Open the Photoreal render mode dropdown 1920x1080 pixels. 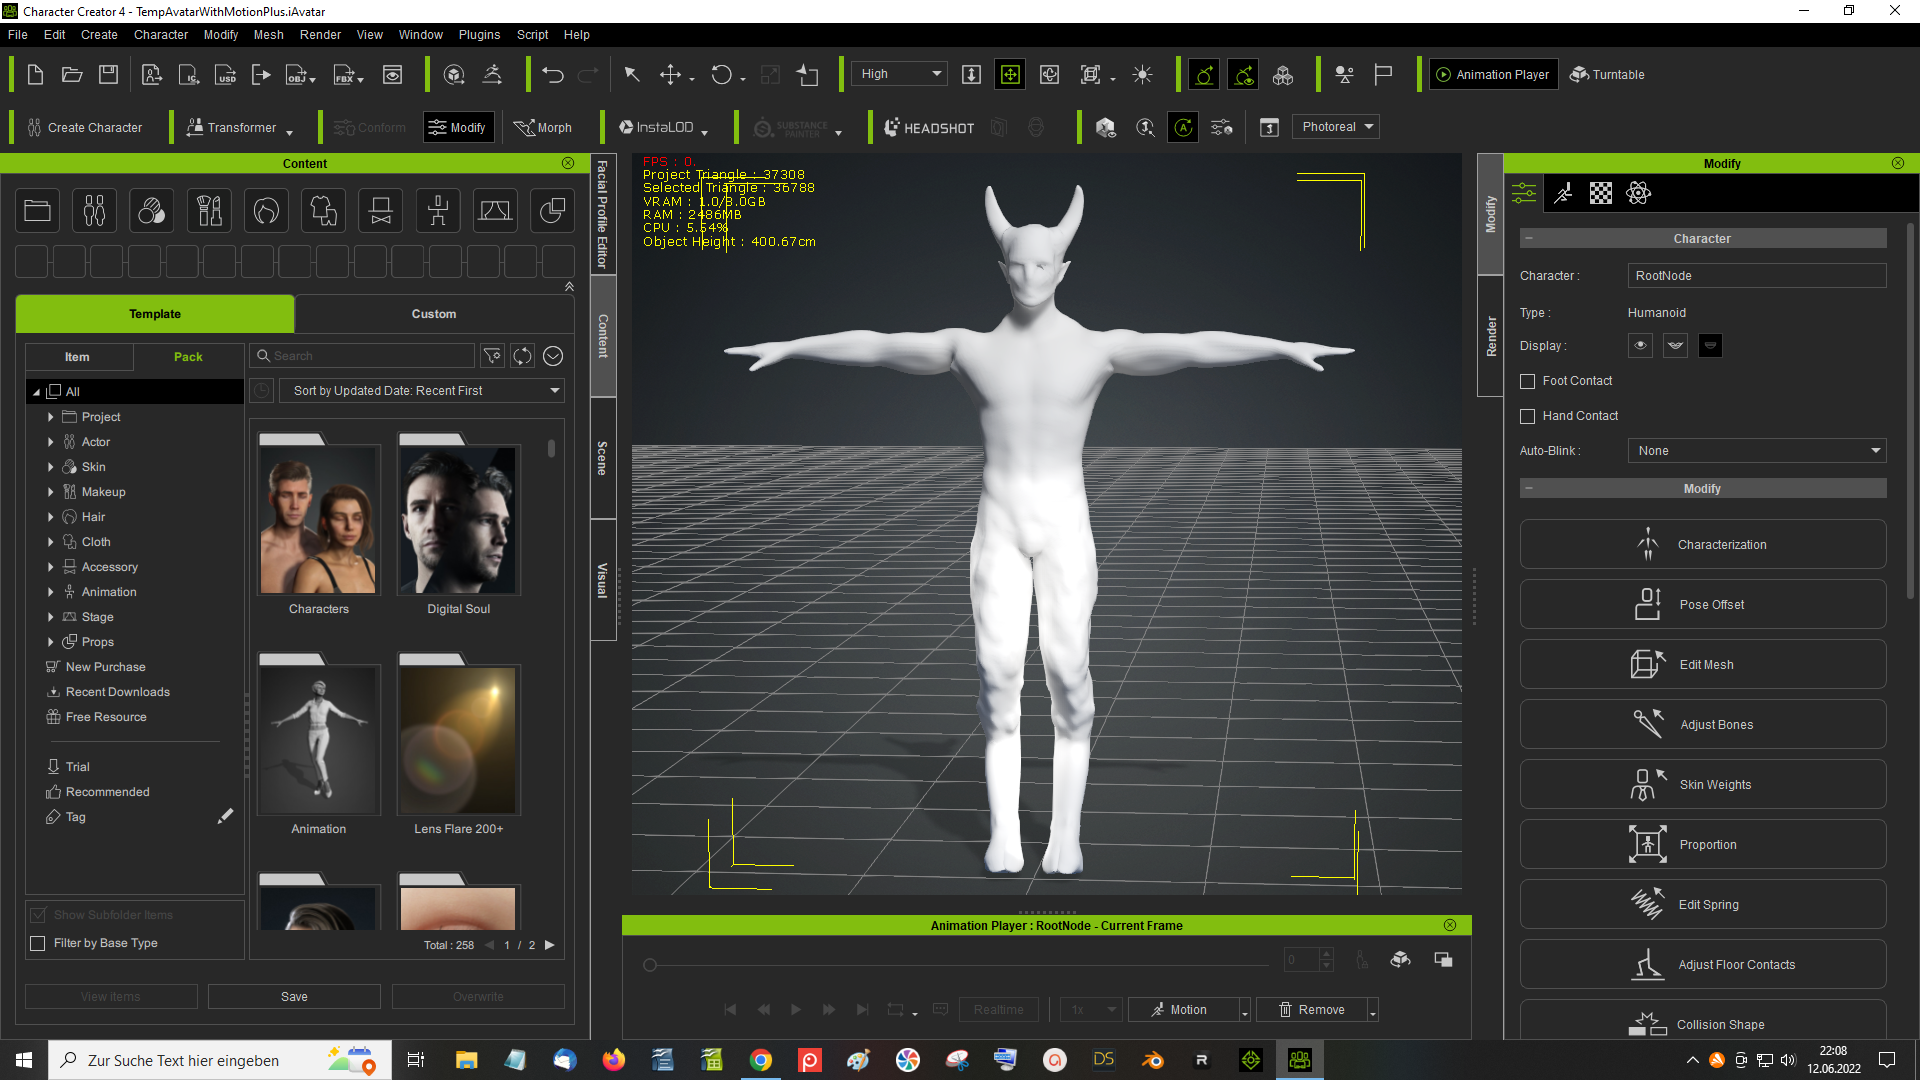coord(1336,127)
